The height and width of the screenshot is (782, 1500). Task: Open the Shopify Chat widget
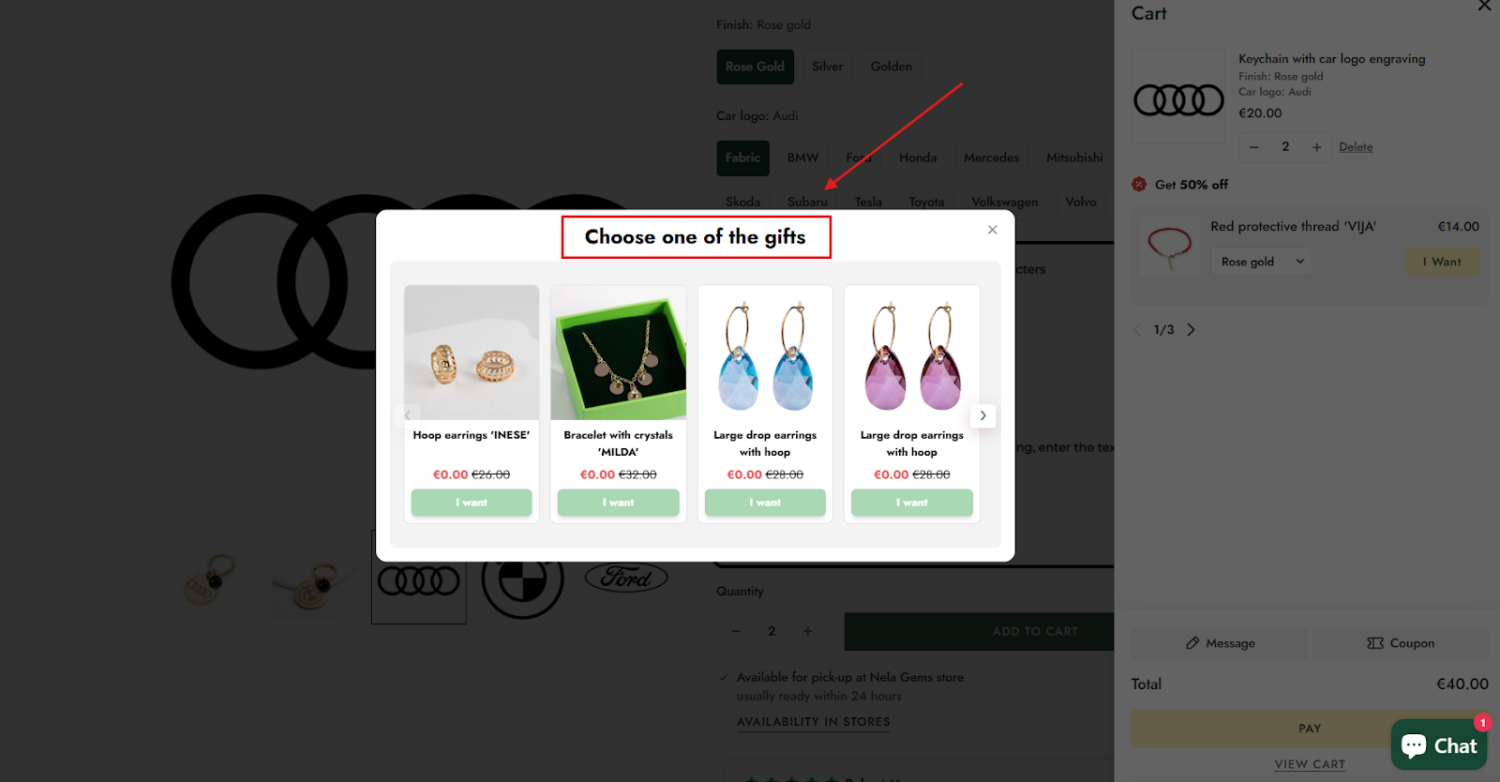1438,745
